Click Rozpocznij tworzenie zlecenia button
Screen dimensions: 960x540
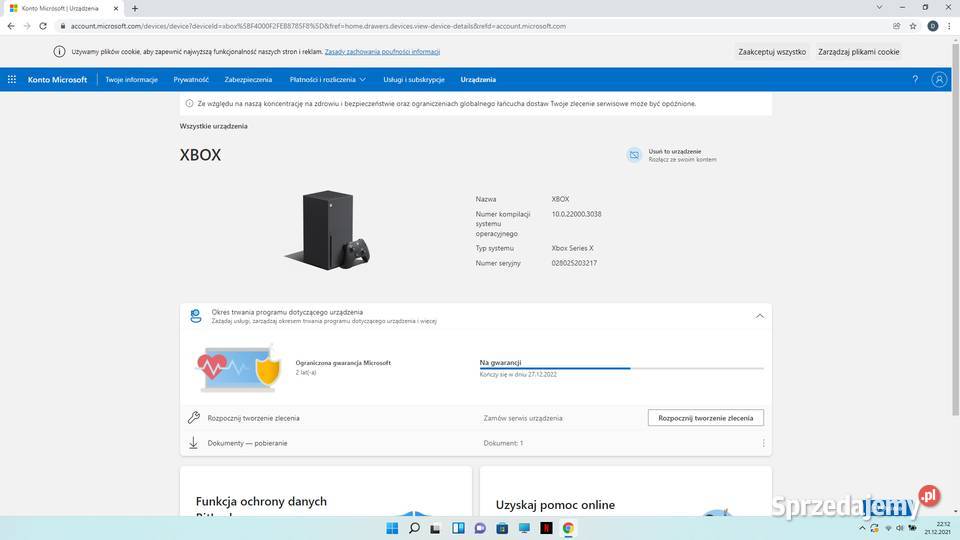click(x=705, y=418)
